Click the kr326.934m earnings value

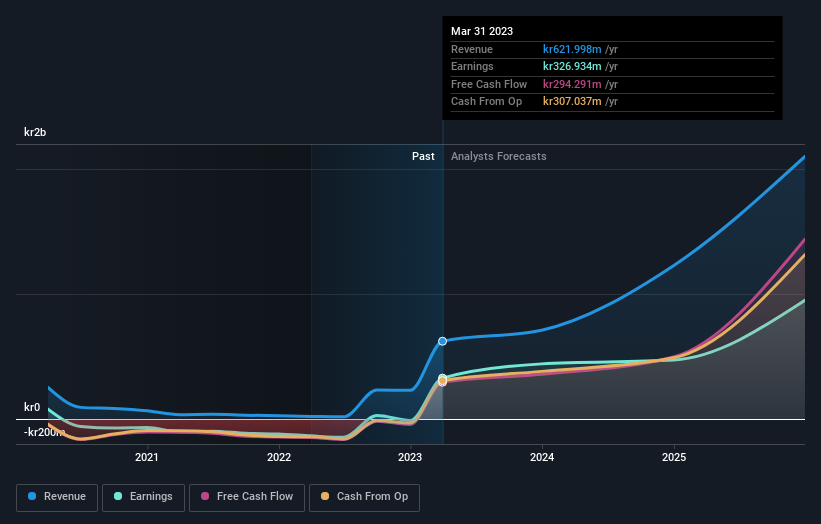click(572, 66)
